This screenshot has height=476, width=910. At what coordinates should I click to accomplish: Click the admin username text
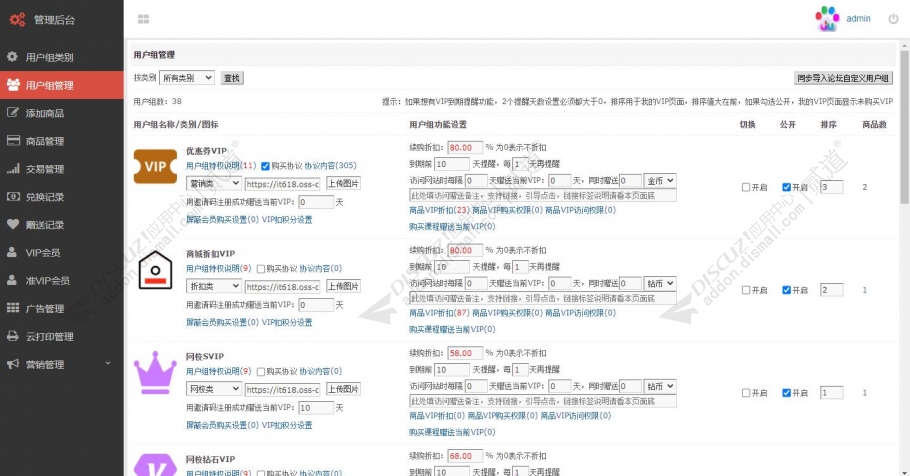(x=858, y=19)
